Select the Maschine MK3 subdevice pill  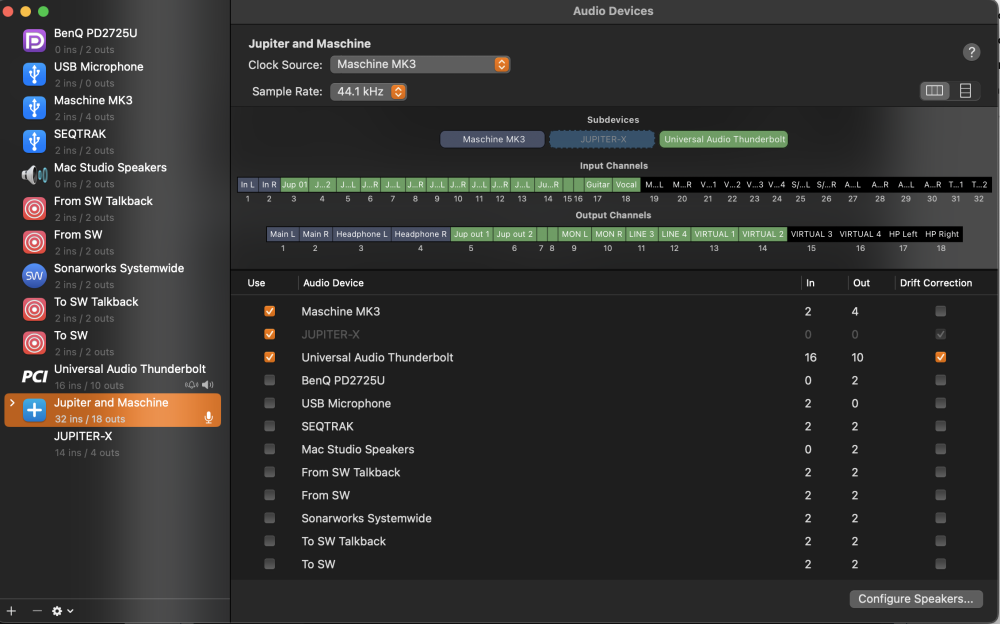(x=492, y=139)
